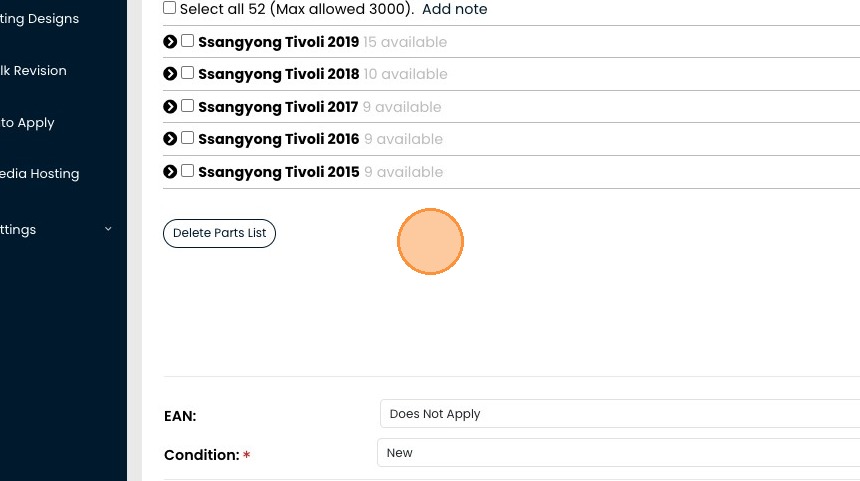Tick the Select all 52 checkbox
This screenshot has height=481, width=860.
click(169, 8)
